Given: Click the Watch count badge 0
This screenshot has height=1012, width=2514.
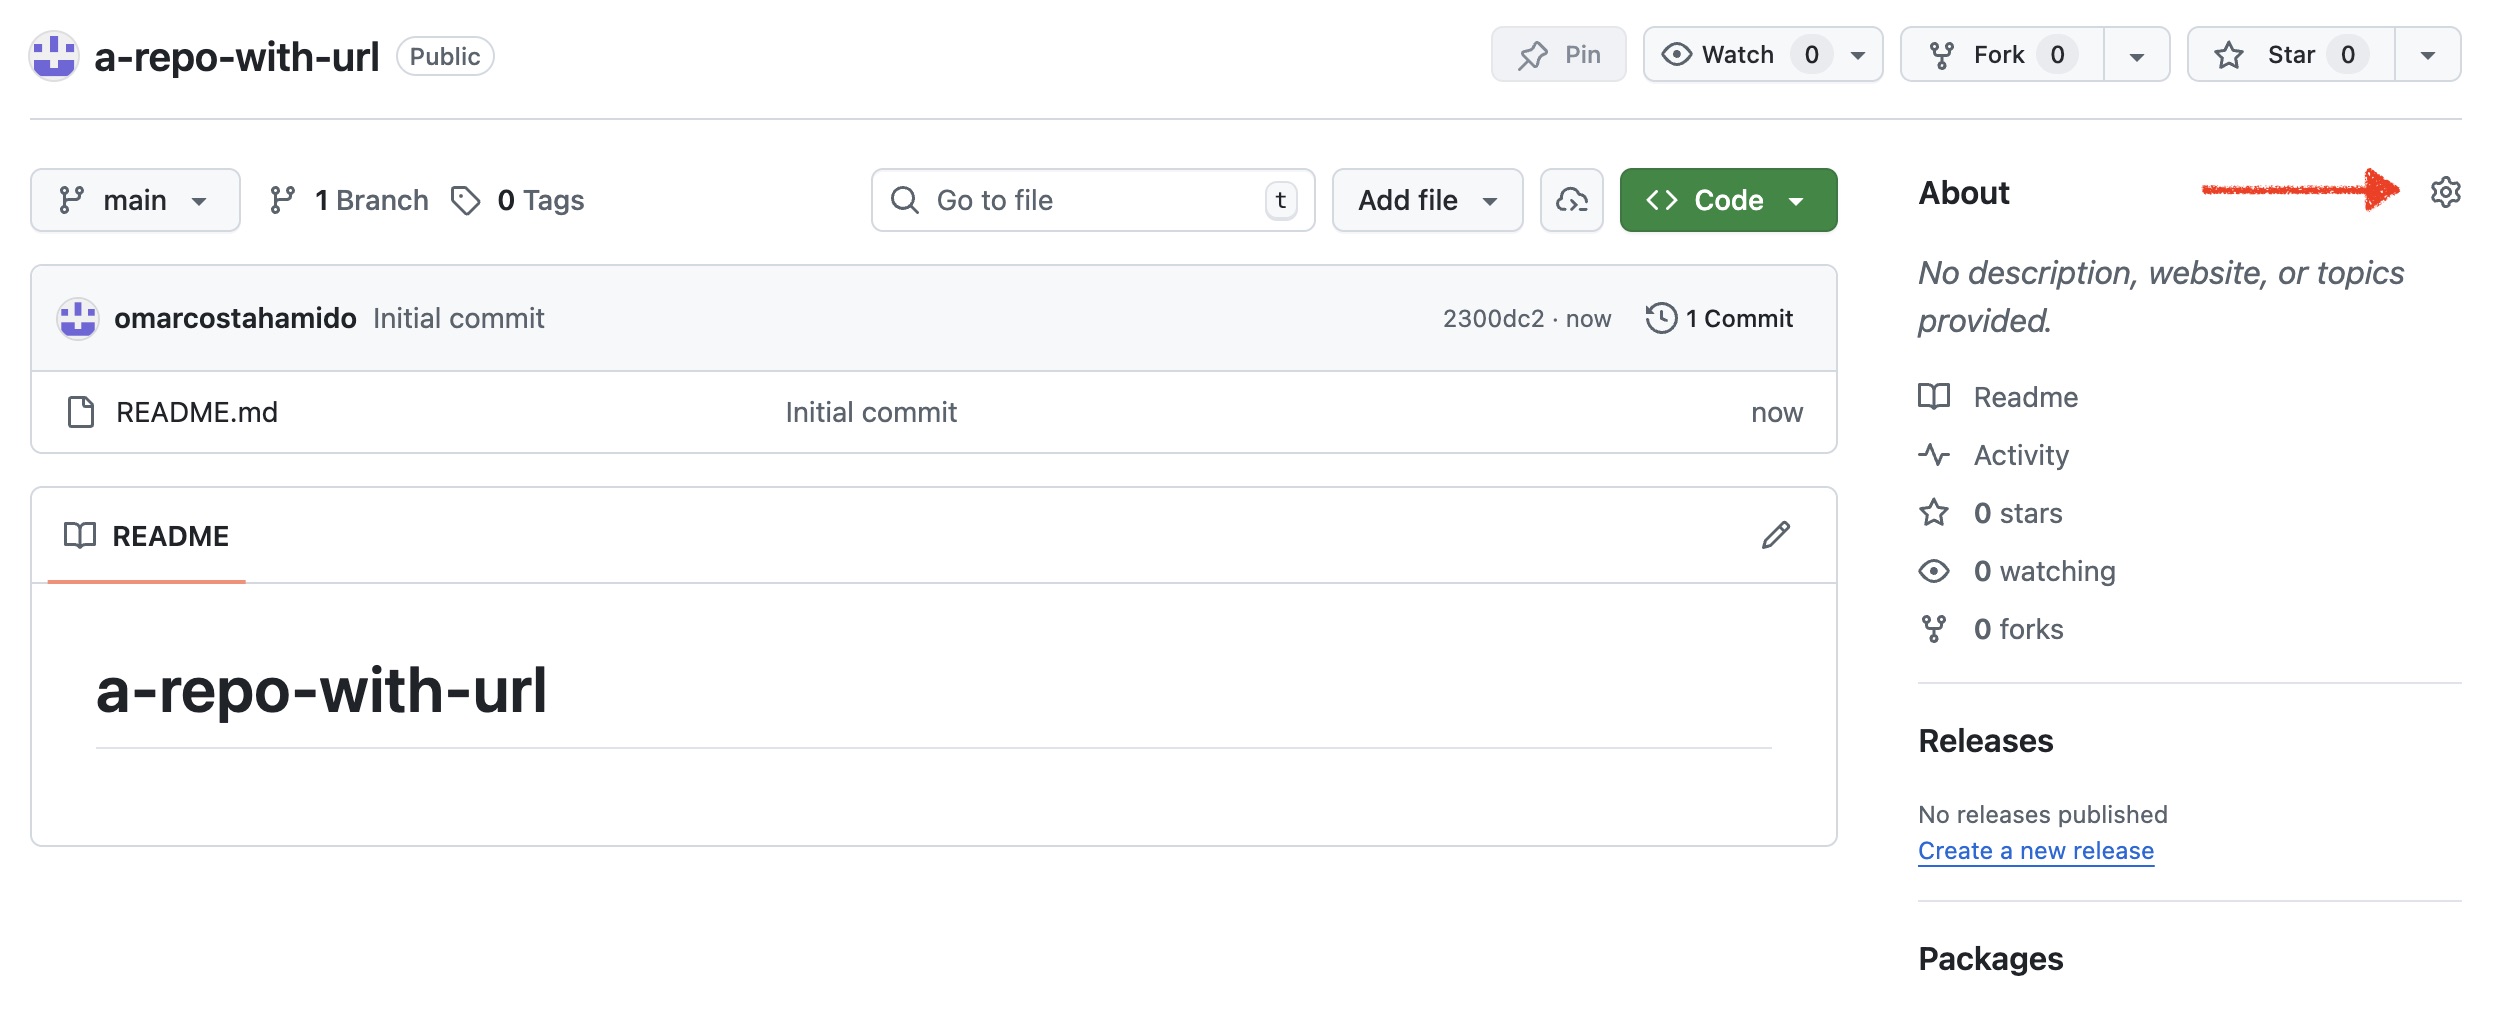Looking at the screenshot, I should pyautogui.click(x=1811, y=54).
